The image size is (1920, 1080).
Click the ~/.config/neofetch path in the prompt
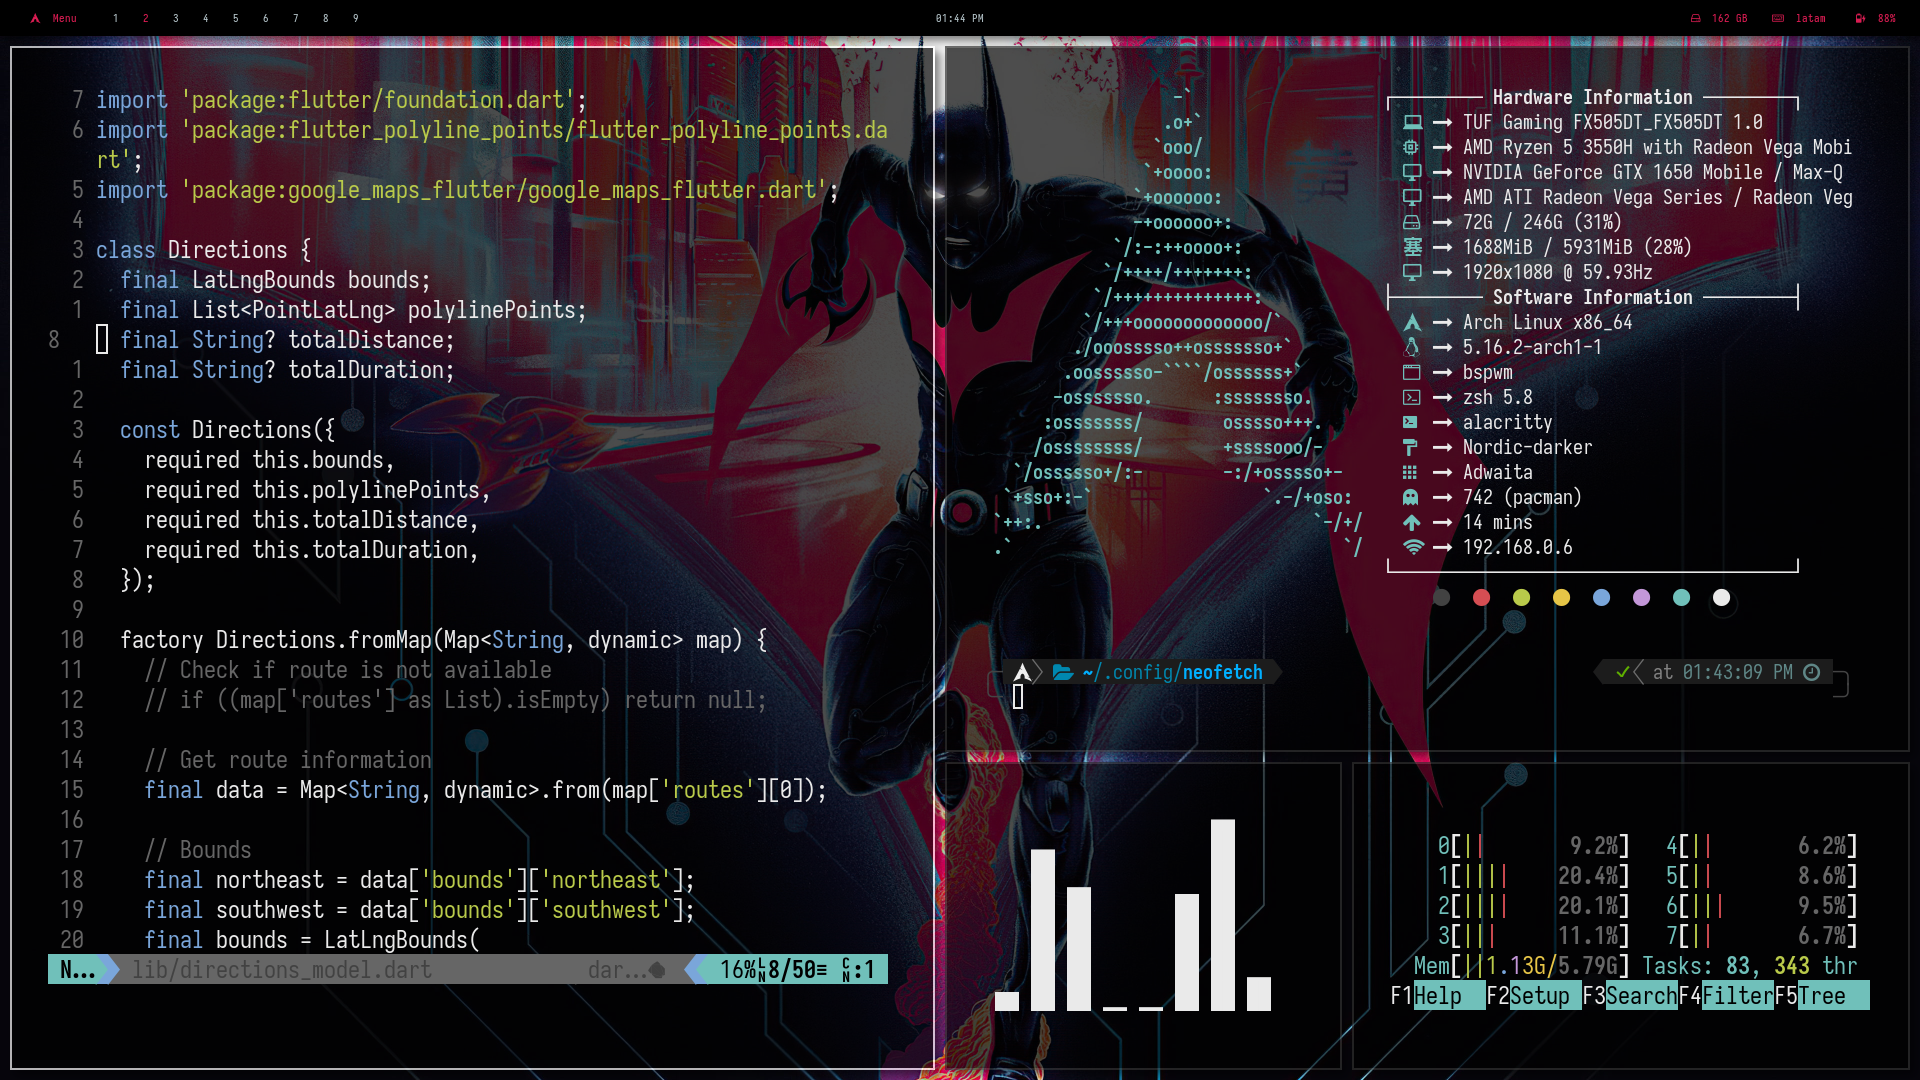click(x=1172, y=672)
